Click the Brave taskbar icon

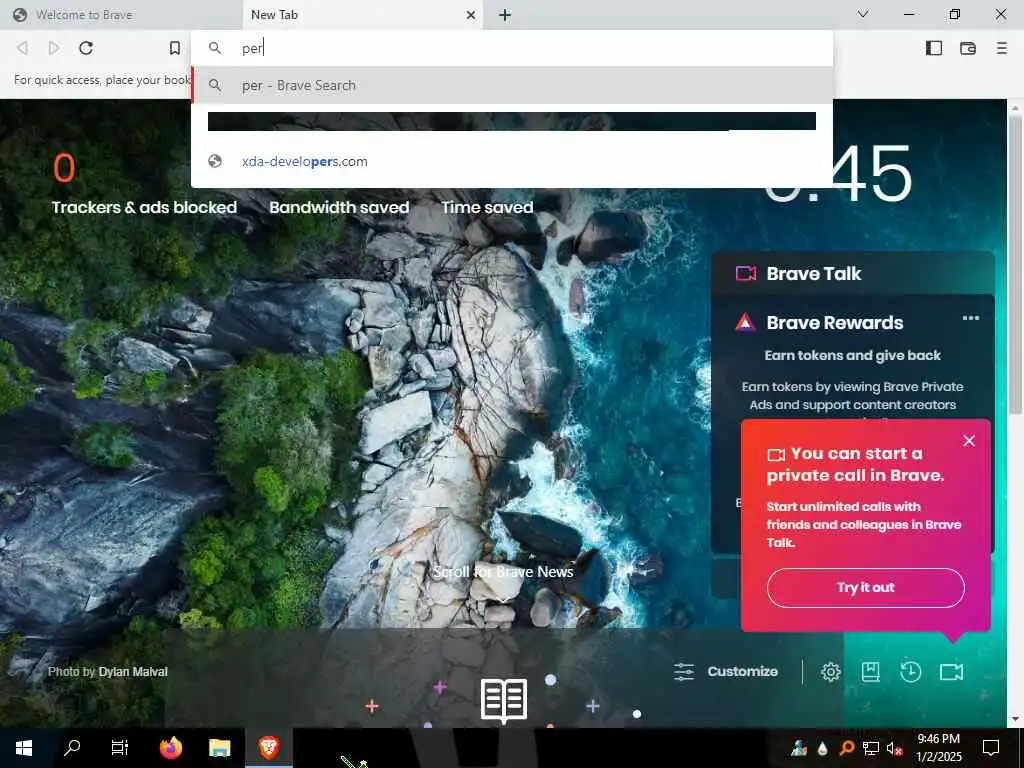point(268,748)
